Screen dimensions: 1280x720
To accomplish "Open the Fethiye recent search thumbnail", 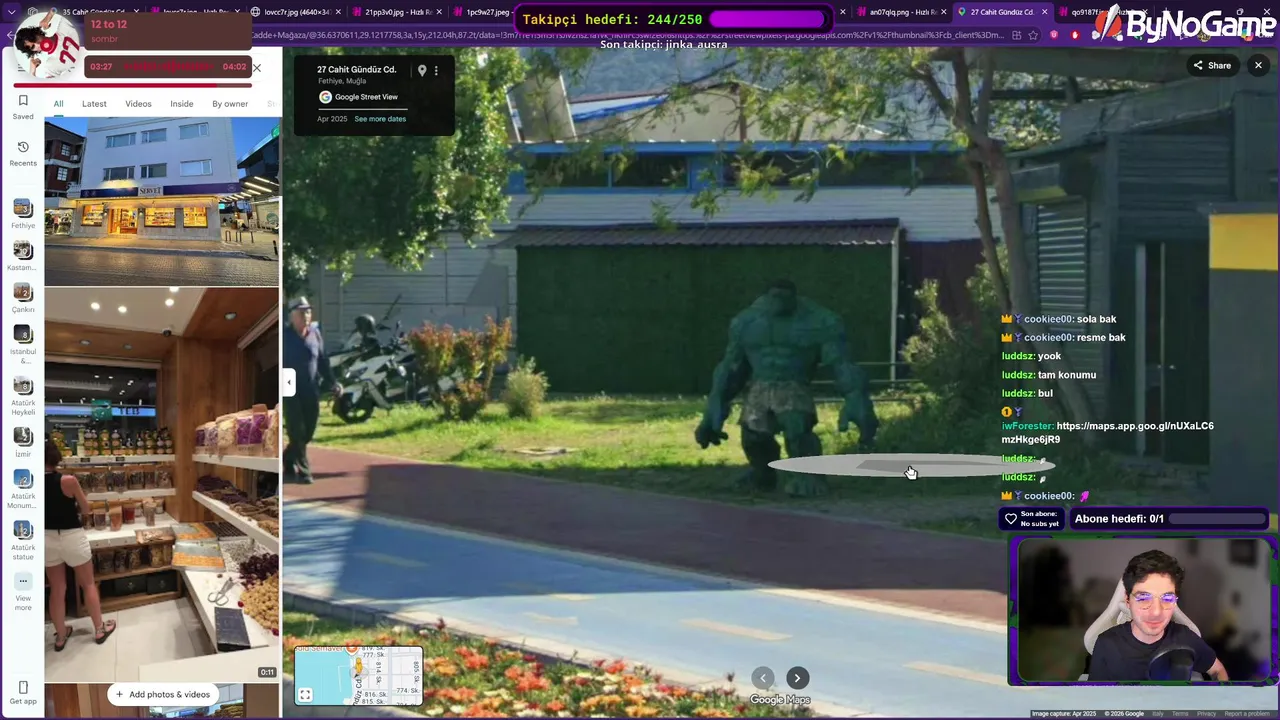I will [x=23, y=208].
